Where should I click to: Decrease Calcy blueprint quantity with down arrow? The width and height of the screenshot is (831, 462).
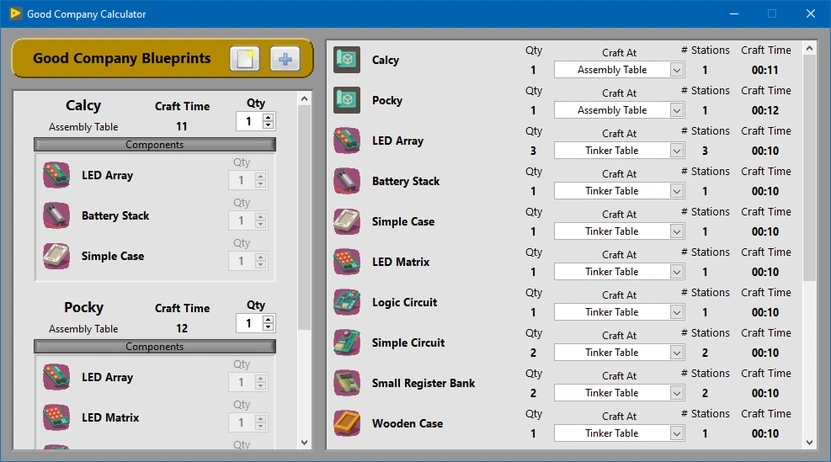coord(268,125)
